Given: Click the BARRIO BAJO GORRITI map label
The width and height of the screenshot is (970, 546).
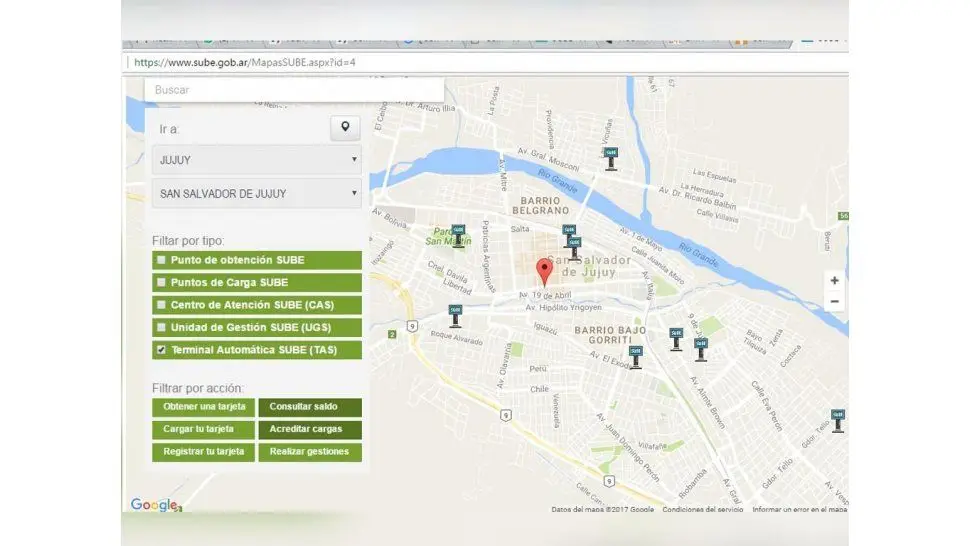Looking at the screenshot, I should [609, 335].
